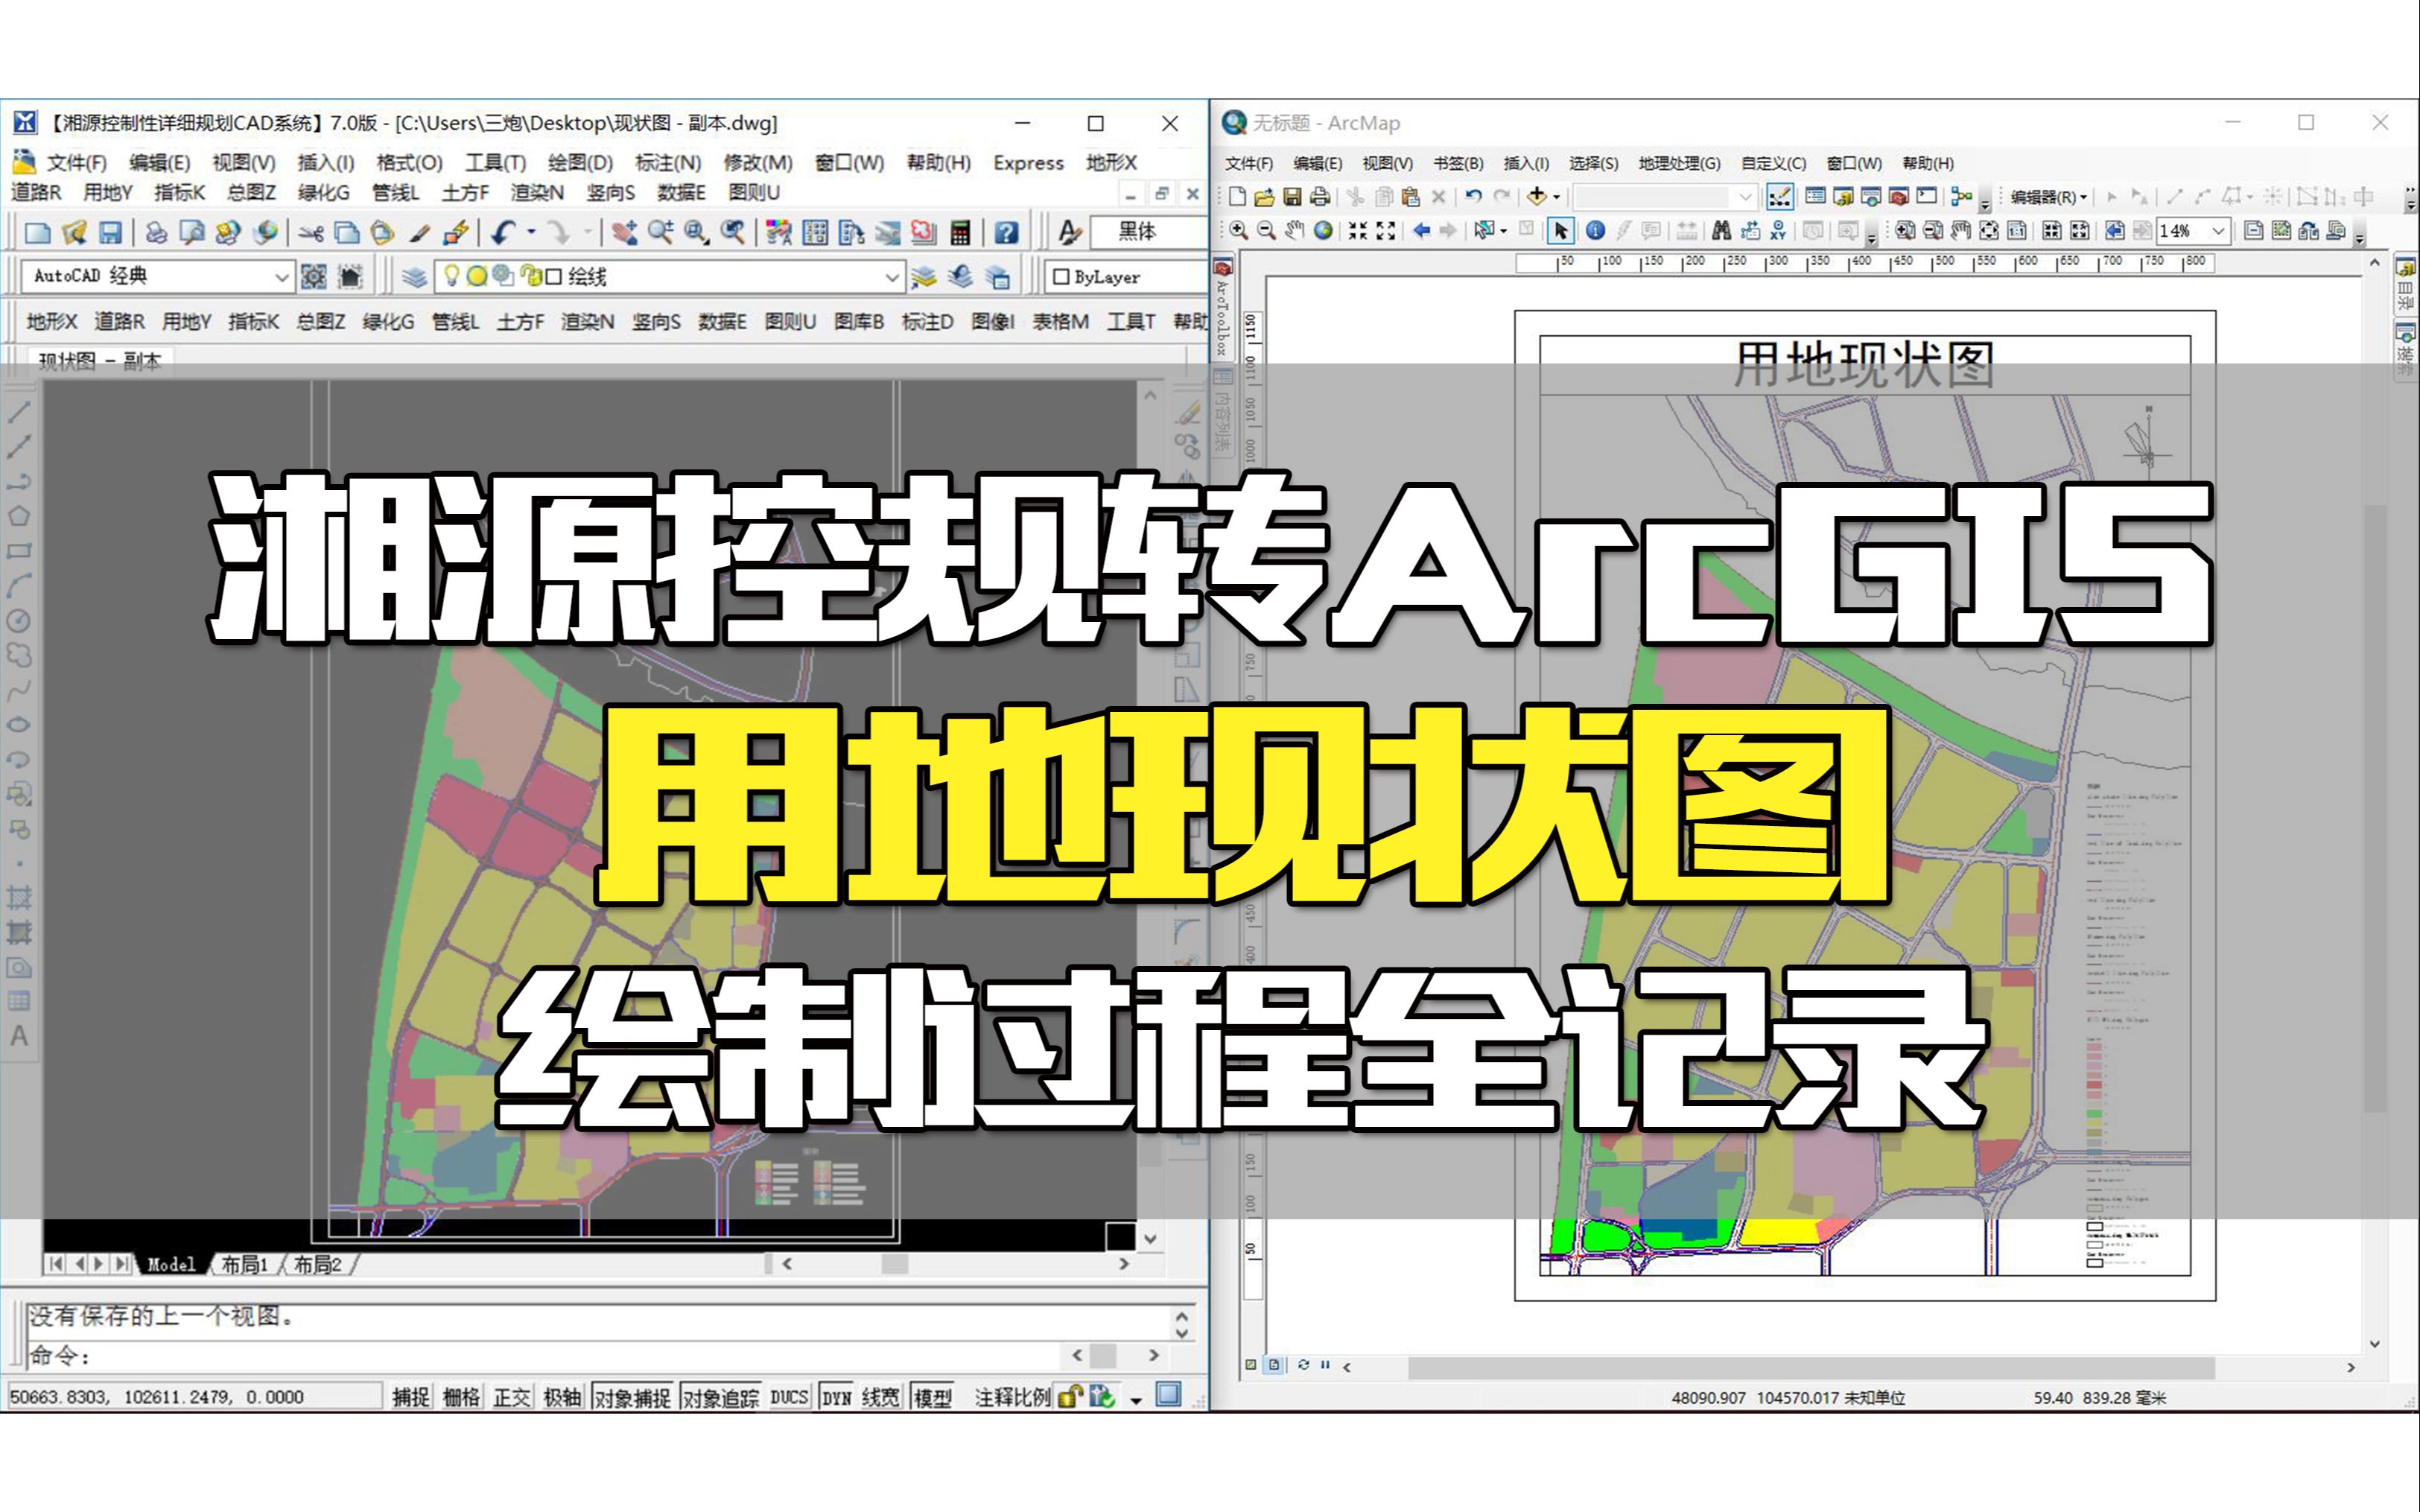
Task: Select the multiline text A tool in CAD
Action: pos(19,1036)
